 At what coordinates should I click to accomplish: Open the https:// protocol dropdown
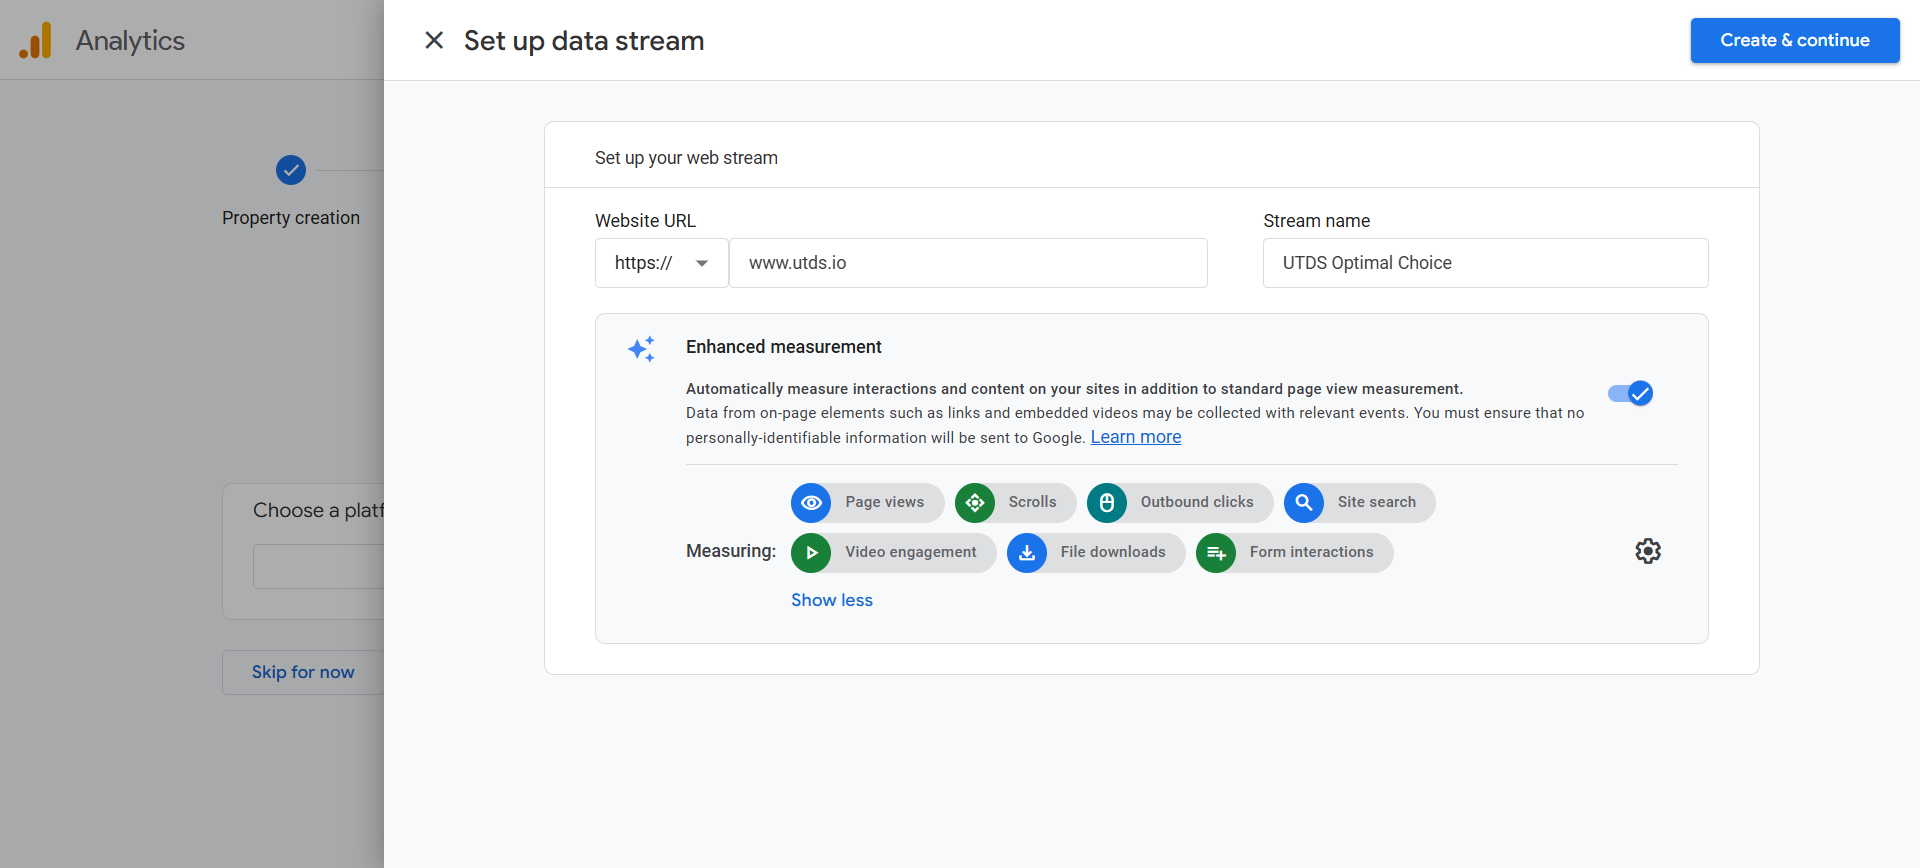coord(662,263)
